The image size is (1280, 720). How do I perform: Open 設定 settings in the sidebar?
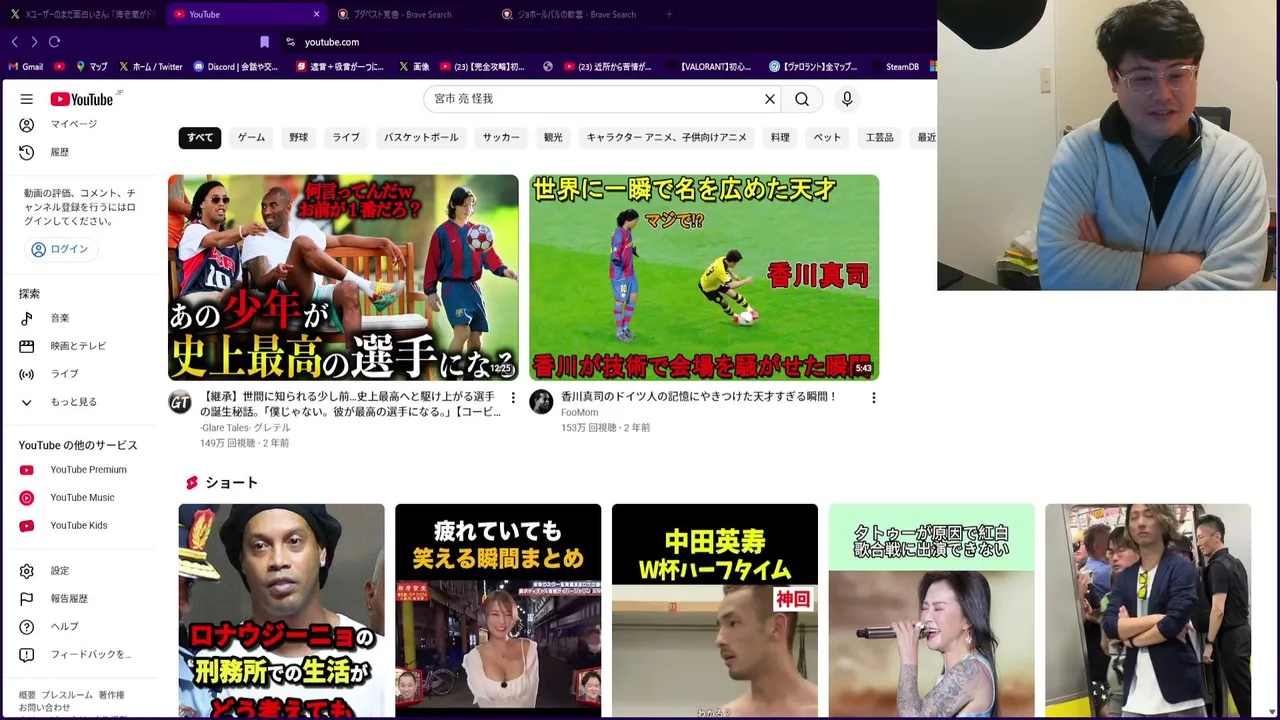[60, 571]
